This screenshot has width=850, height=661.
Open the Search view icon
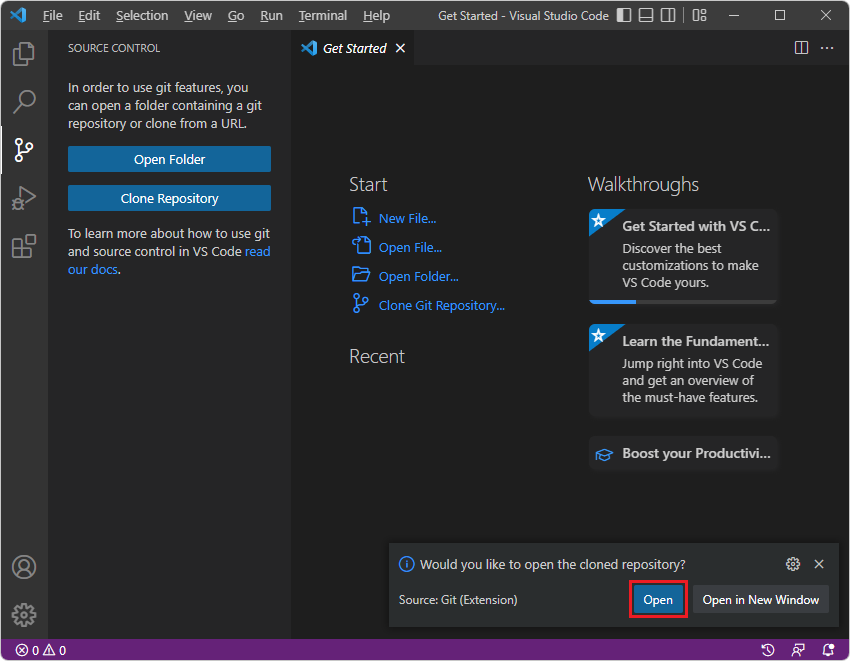(24, 102)
